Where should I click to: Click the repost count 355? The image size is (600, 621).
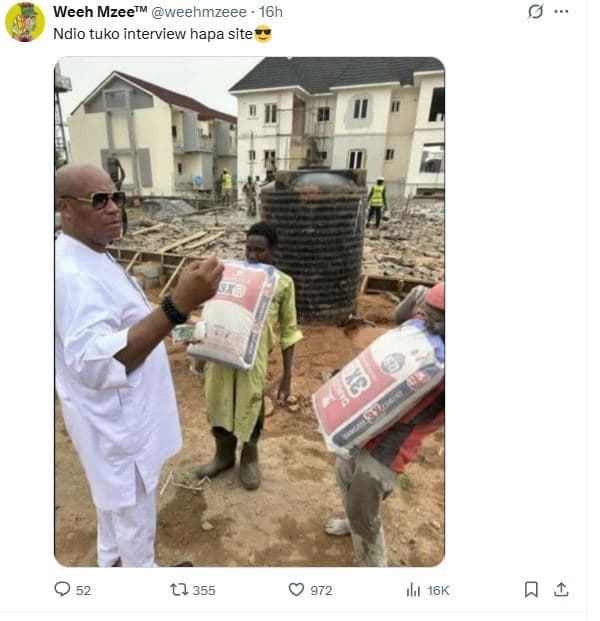(x=204, y=591)
